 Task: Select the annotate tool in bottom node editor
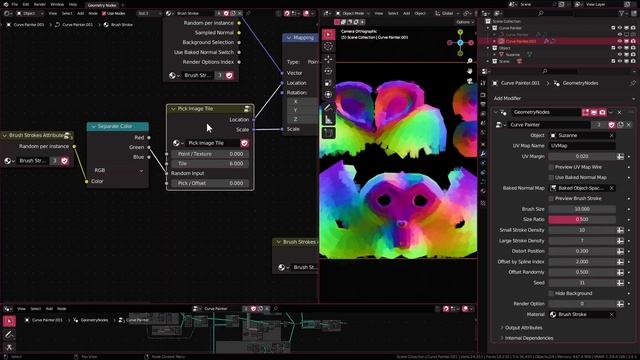click(9, 335)
